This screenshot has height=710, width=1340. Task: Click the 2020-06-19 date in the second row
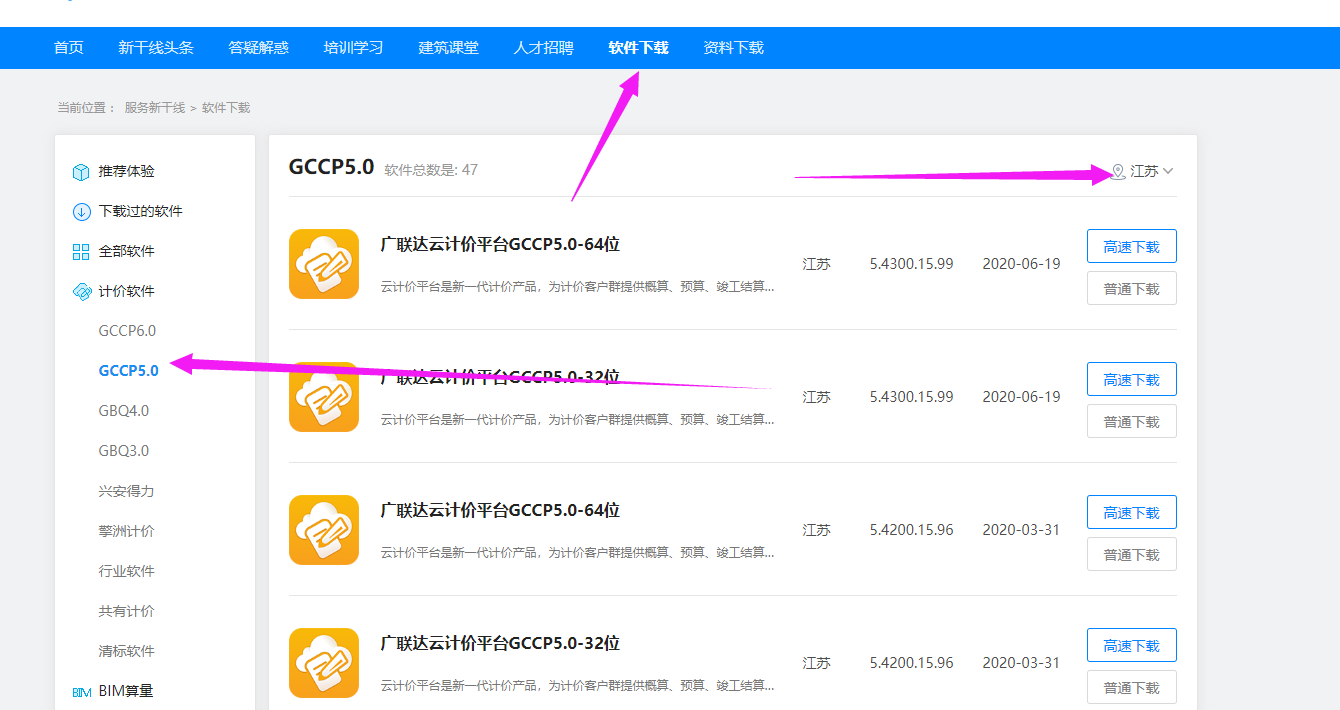tap(1021, 397)
